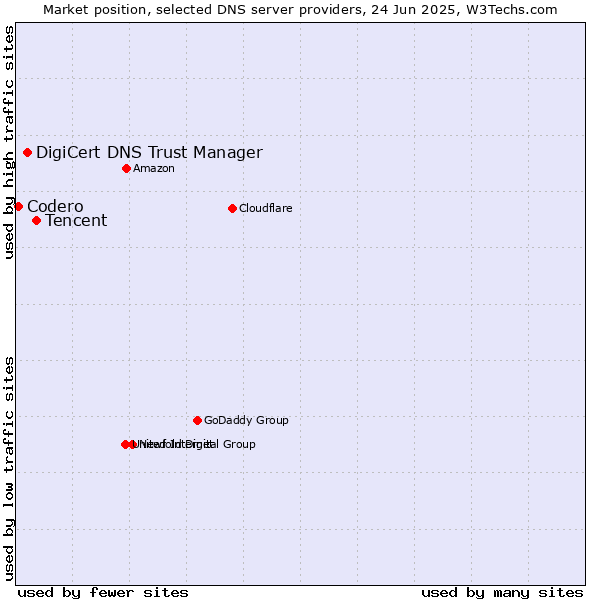
Task: Click the 'used by fewer sites' axis label
Action: tap(103, 593)
